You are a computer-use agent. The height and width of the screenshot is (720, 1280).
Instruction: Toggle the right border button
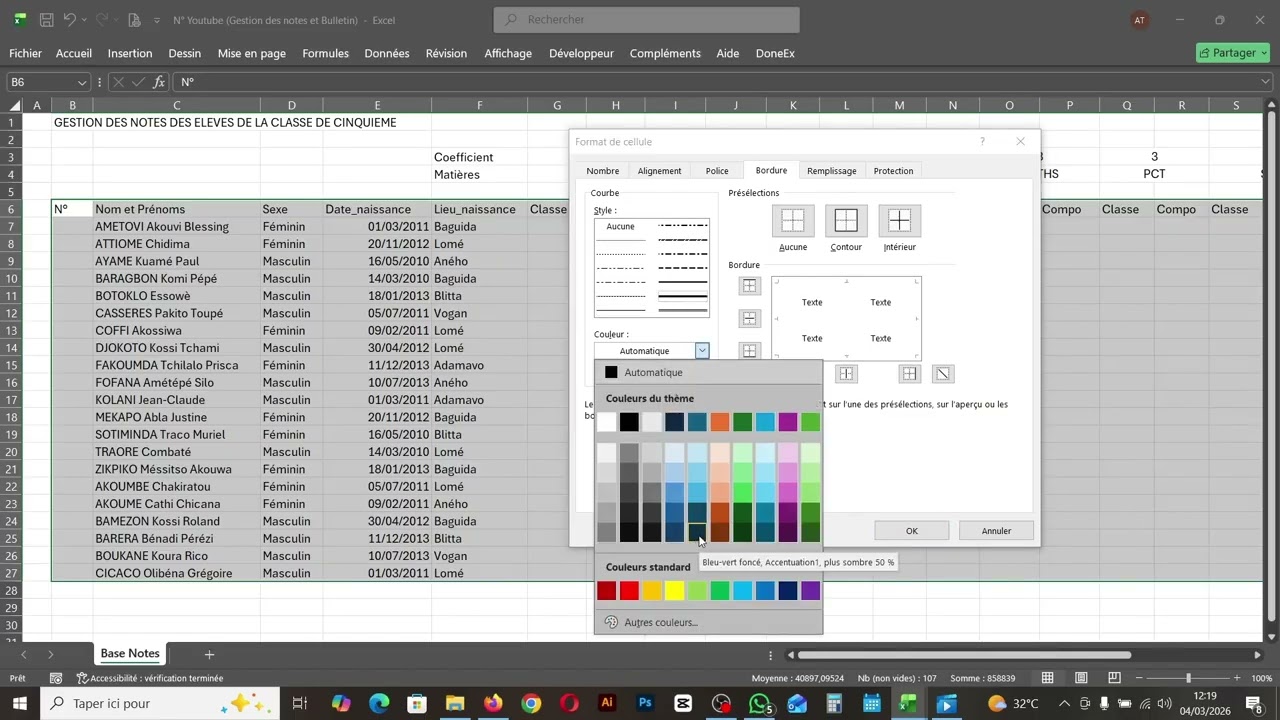coord(909,374)
